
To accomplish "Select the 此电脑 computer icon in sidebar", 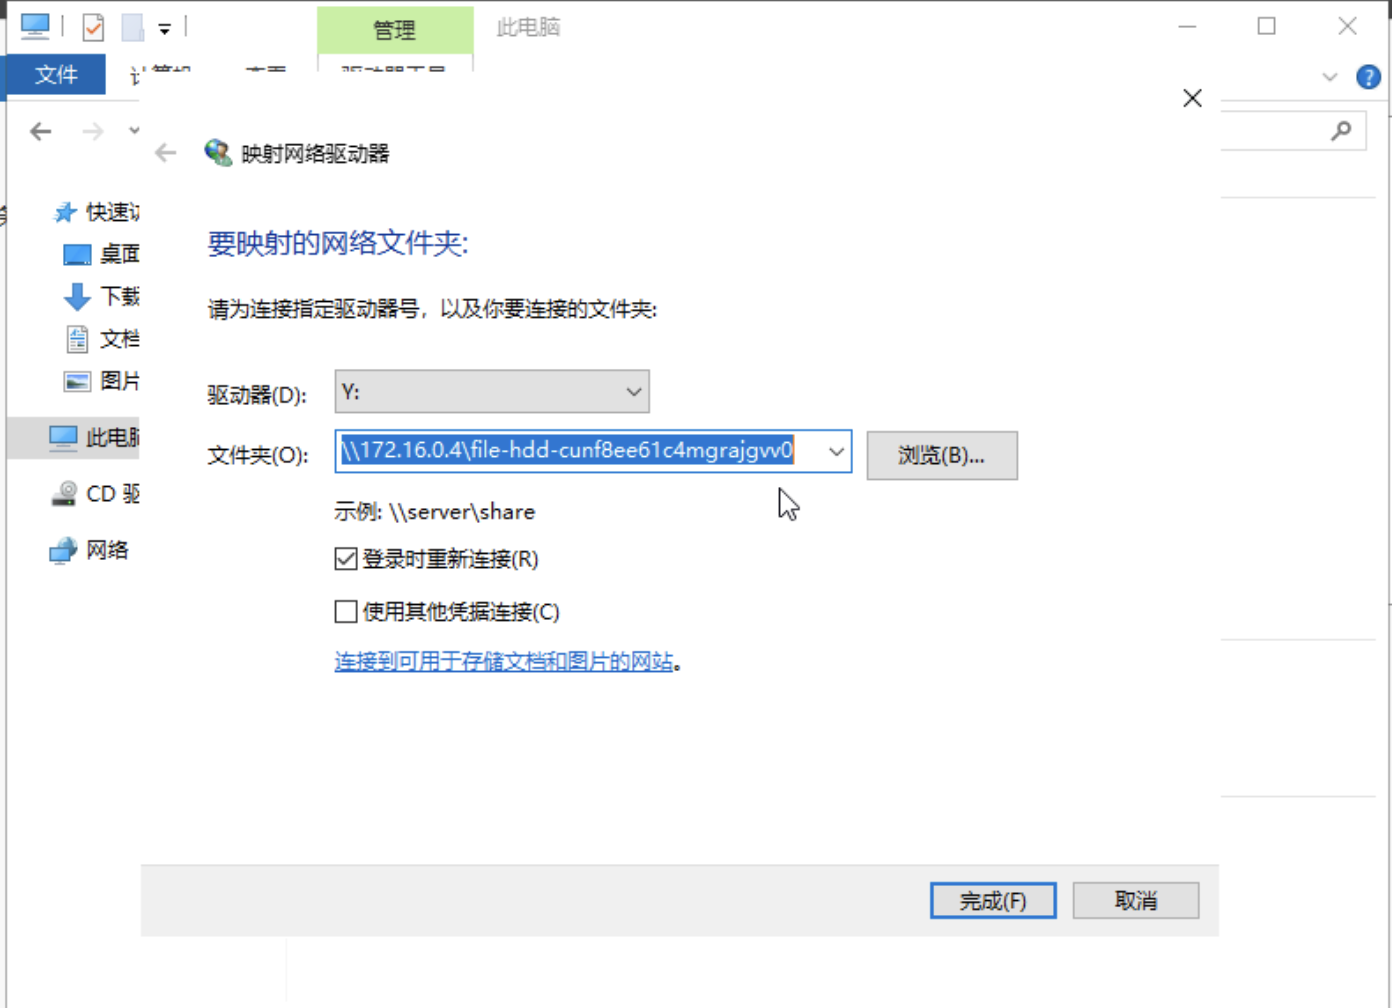I will point(63,437).
